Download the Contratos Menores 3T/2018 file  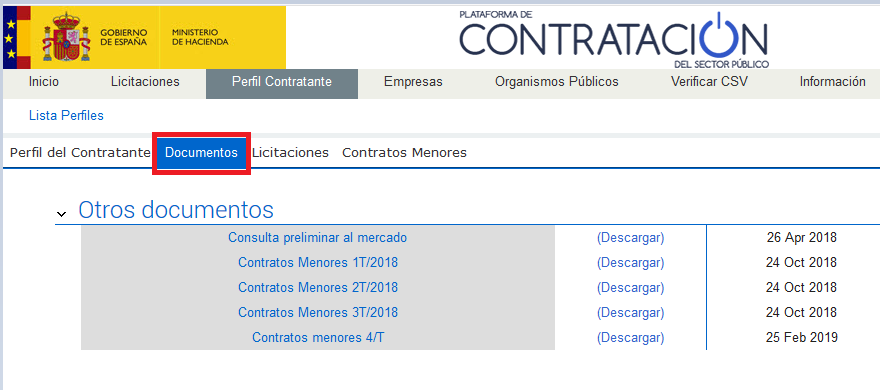pos(630,312)
